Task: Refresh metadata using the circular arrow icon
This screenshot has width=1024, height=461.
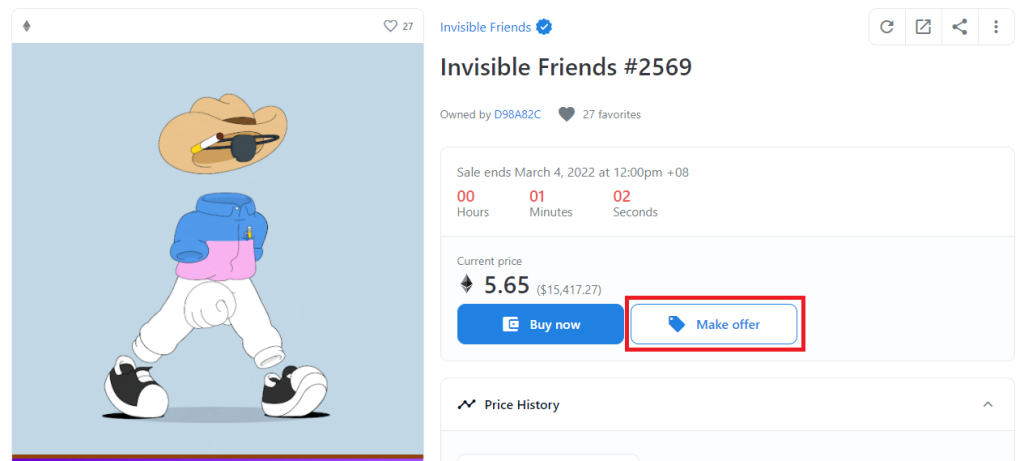Action: tap(887, 27)
